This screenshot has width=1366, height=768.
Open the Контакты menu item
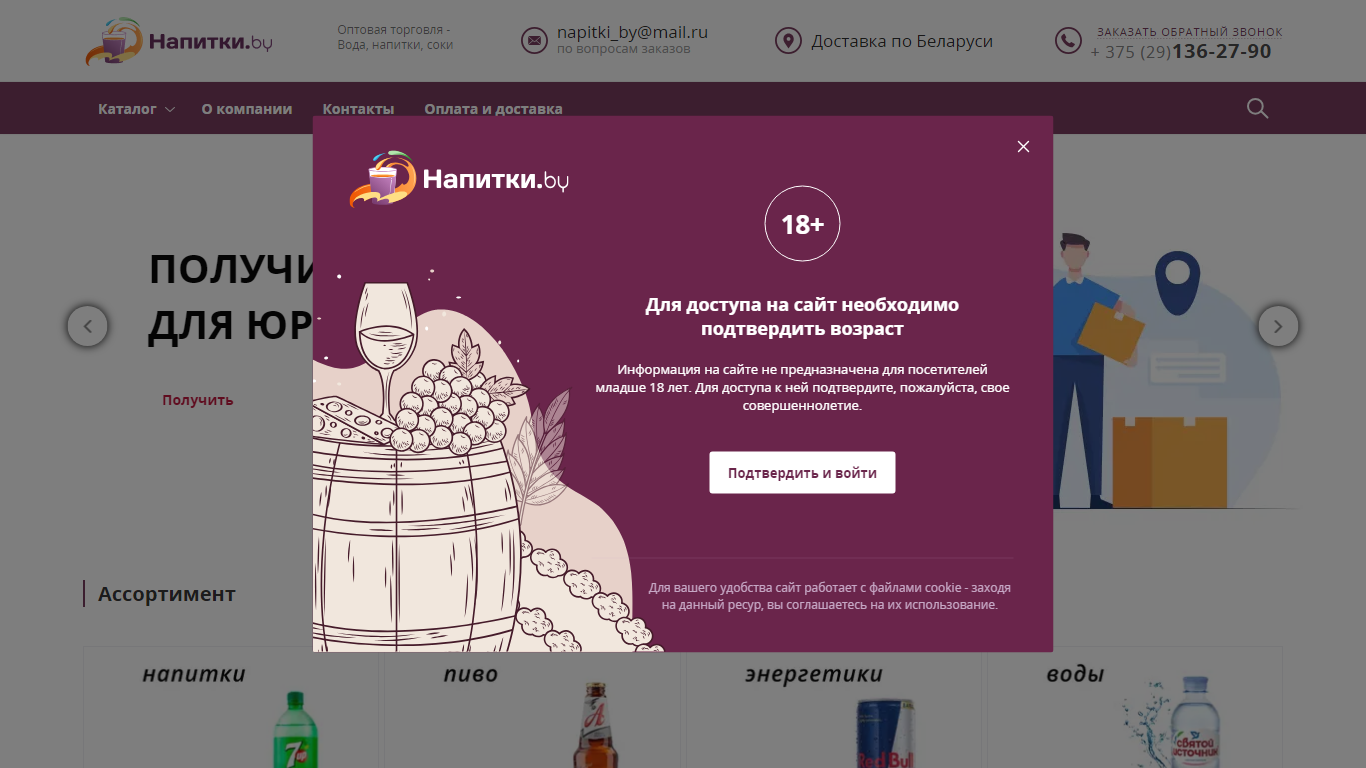click(358, 109)
